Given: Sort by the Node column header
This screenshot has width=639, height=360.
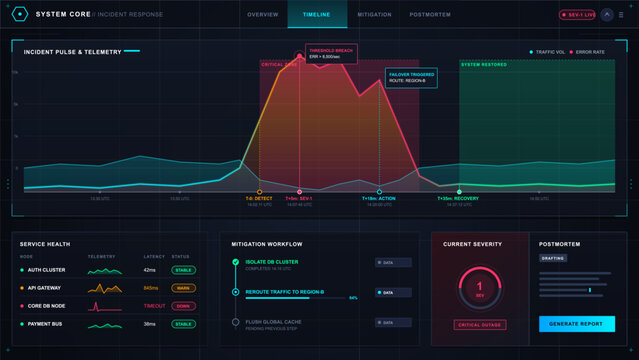Looking at the screenshot, I should pyautogui.click(x=26, y=256).
